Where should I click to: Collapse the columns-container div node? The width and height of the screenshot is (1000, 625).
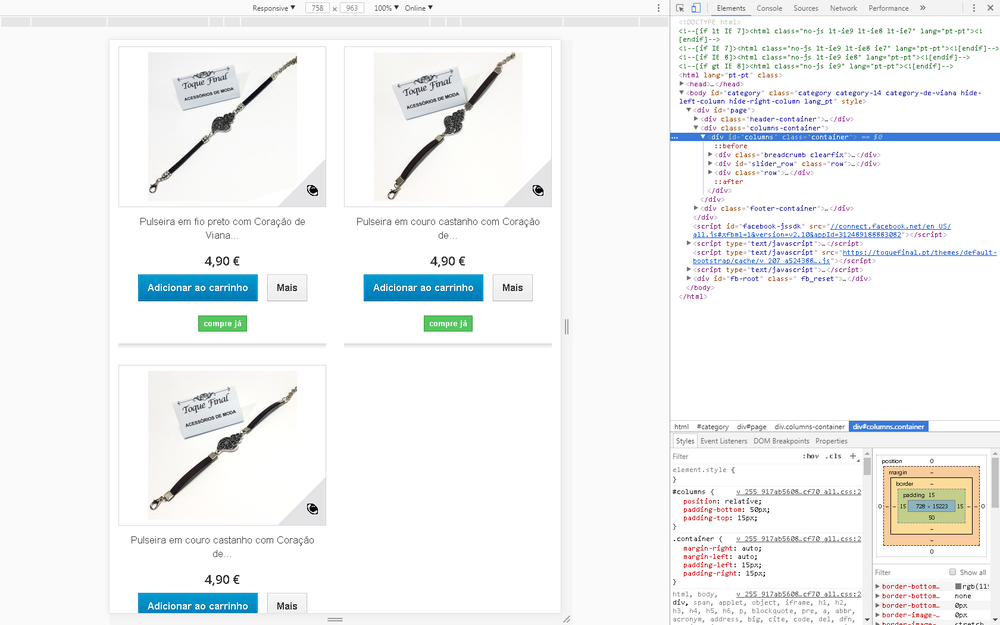(x=696, y=128)
